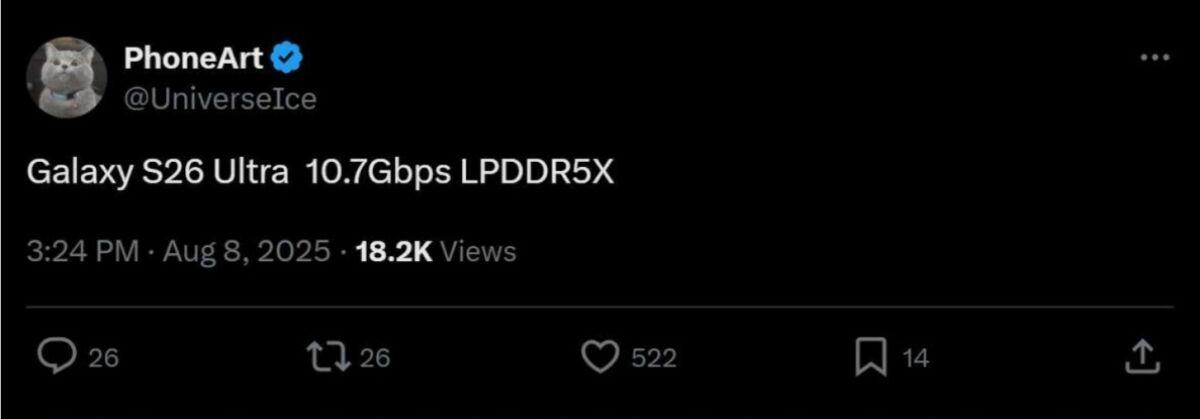
Task: Open the three-dot more options menu
Action: pyautogui.click(x=1154, y=58)
